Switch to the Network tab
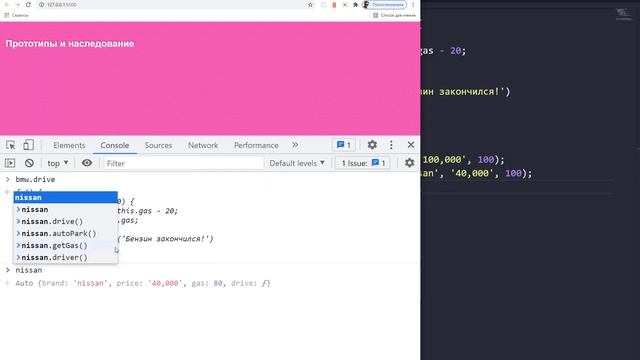 pyautogui.click(x=203, y=145)
